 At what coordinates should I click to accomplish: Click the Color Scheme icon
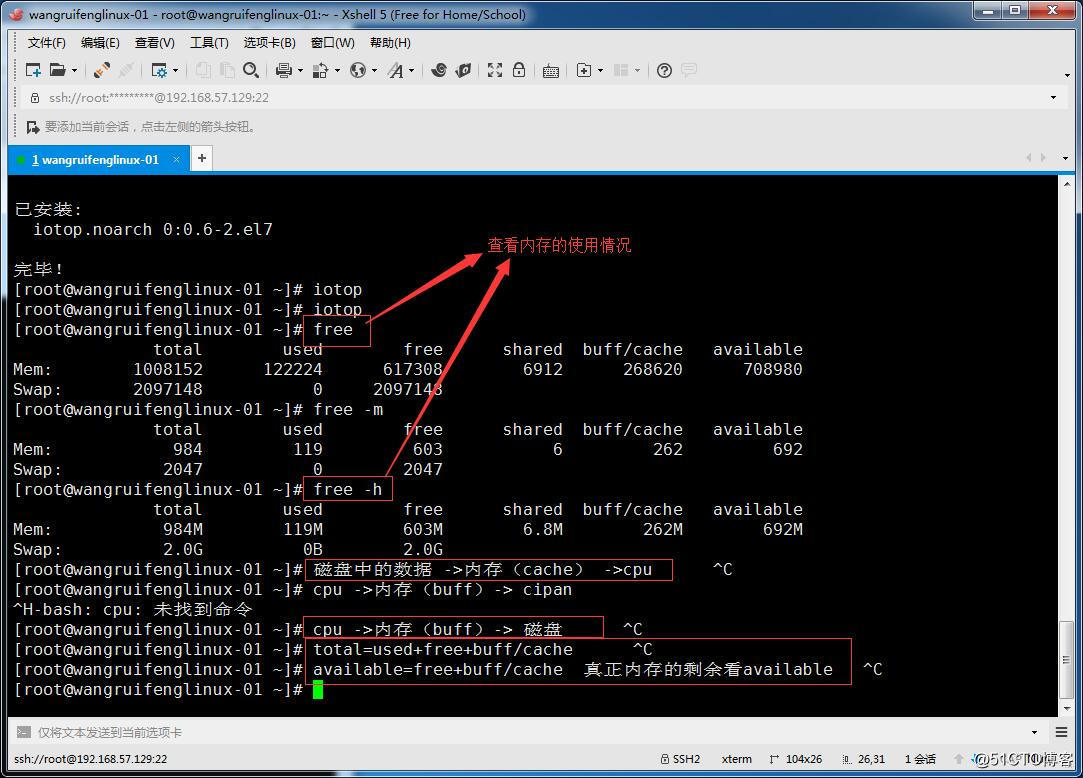pos(320,70)
